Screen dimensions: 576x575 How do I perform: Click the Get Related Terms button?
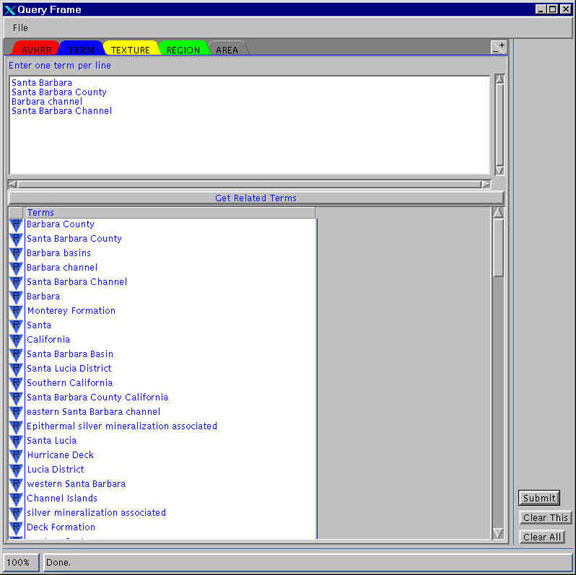pos(256,198)
